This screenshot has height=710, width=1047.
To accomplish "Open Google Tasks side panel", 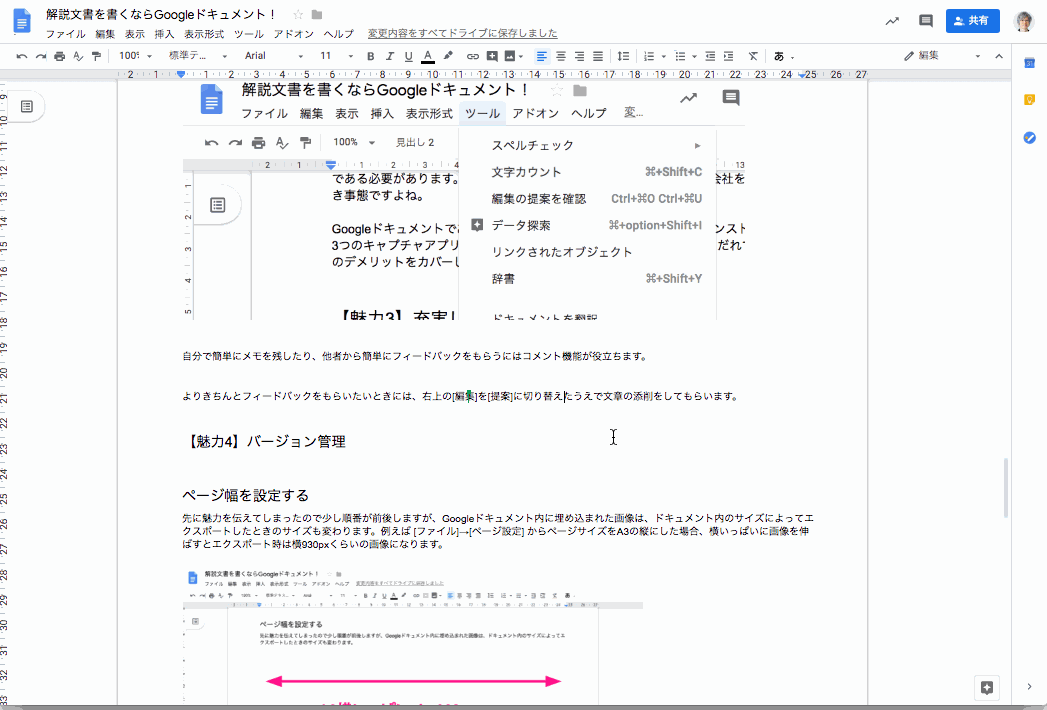I will click(x=1029, y=138).
